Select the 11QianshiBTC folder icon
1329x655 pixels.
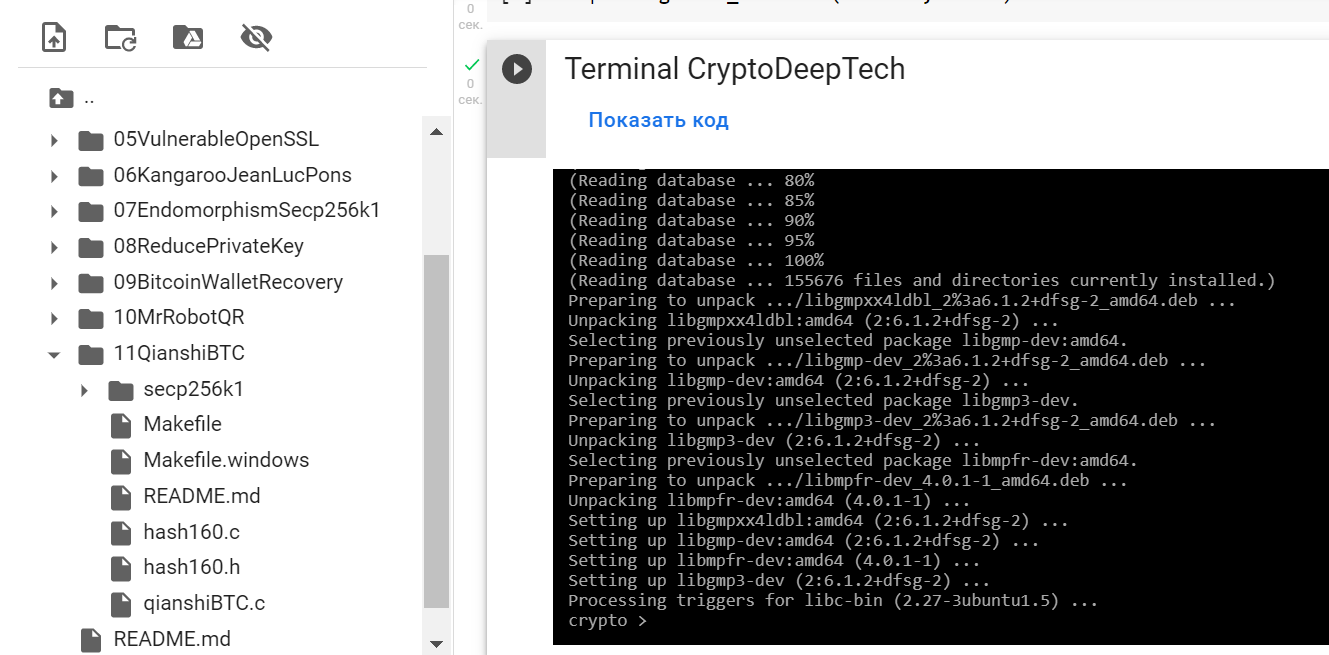[91, 354]
